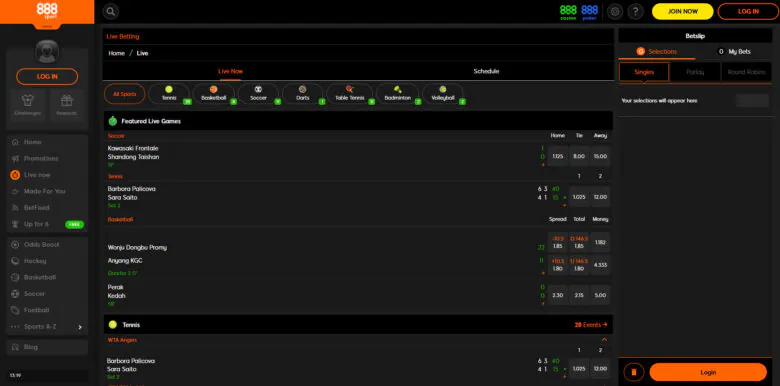Clear betslip with trash icon
Viewport: 780px width, 386px height.
pyautogui.click(x=634, y=372)
